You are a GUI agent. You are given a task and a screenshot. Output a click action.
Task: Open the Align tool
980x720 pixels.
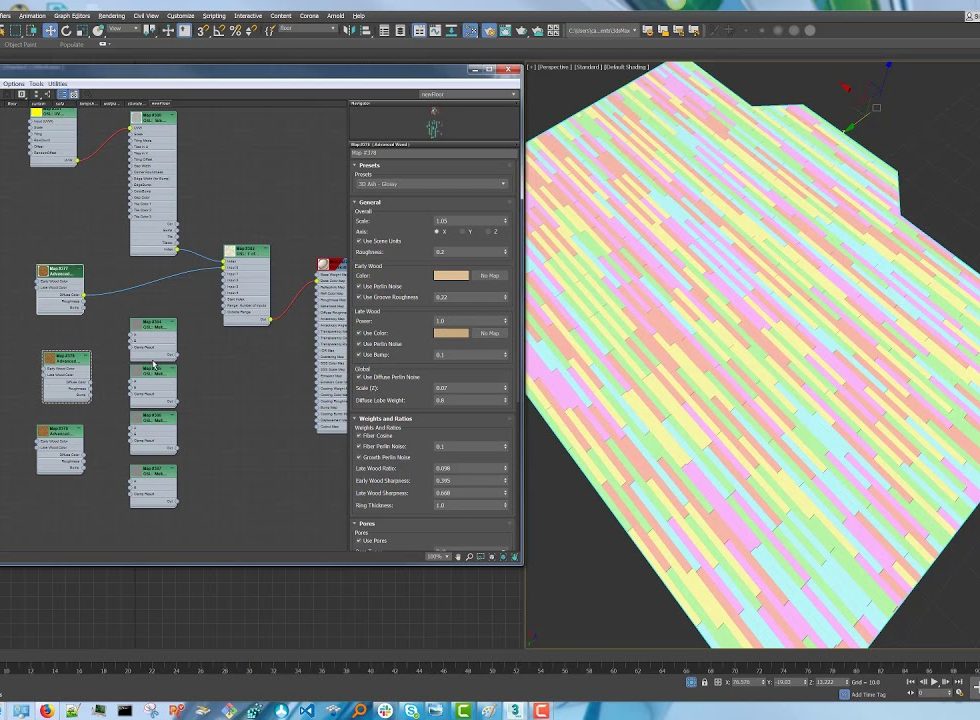pos(366,30)
